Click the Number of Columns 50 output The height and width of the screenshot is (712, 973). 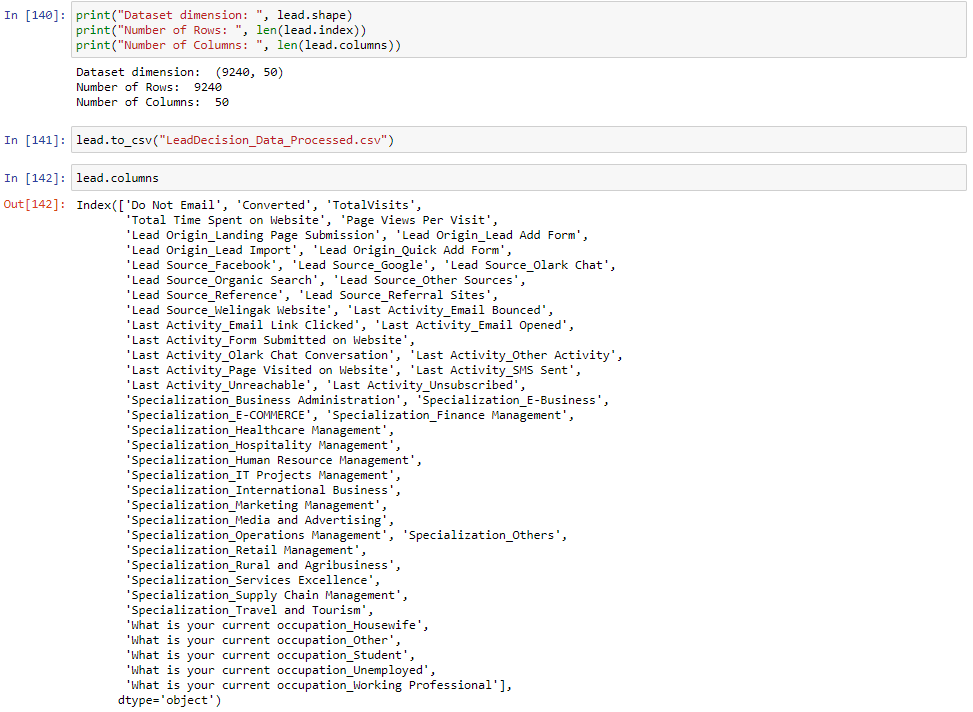152,102
